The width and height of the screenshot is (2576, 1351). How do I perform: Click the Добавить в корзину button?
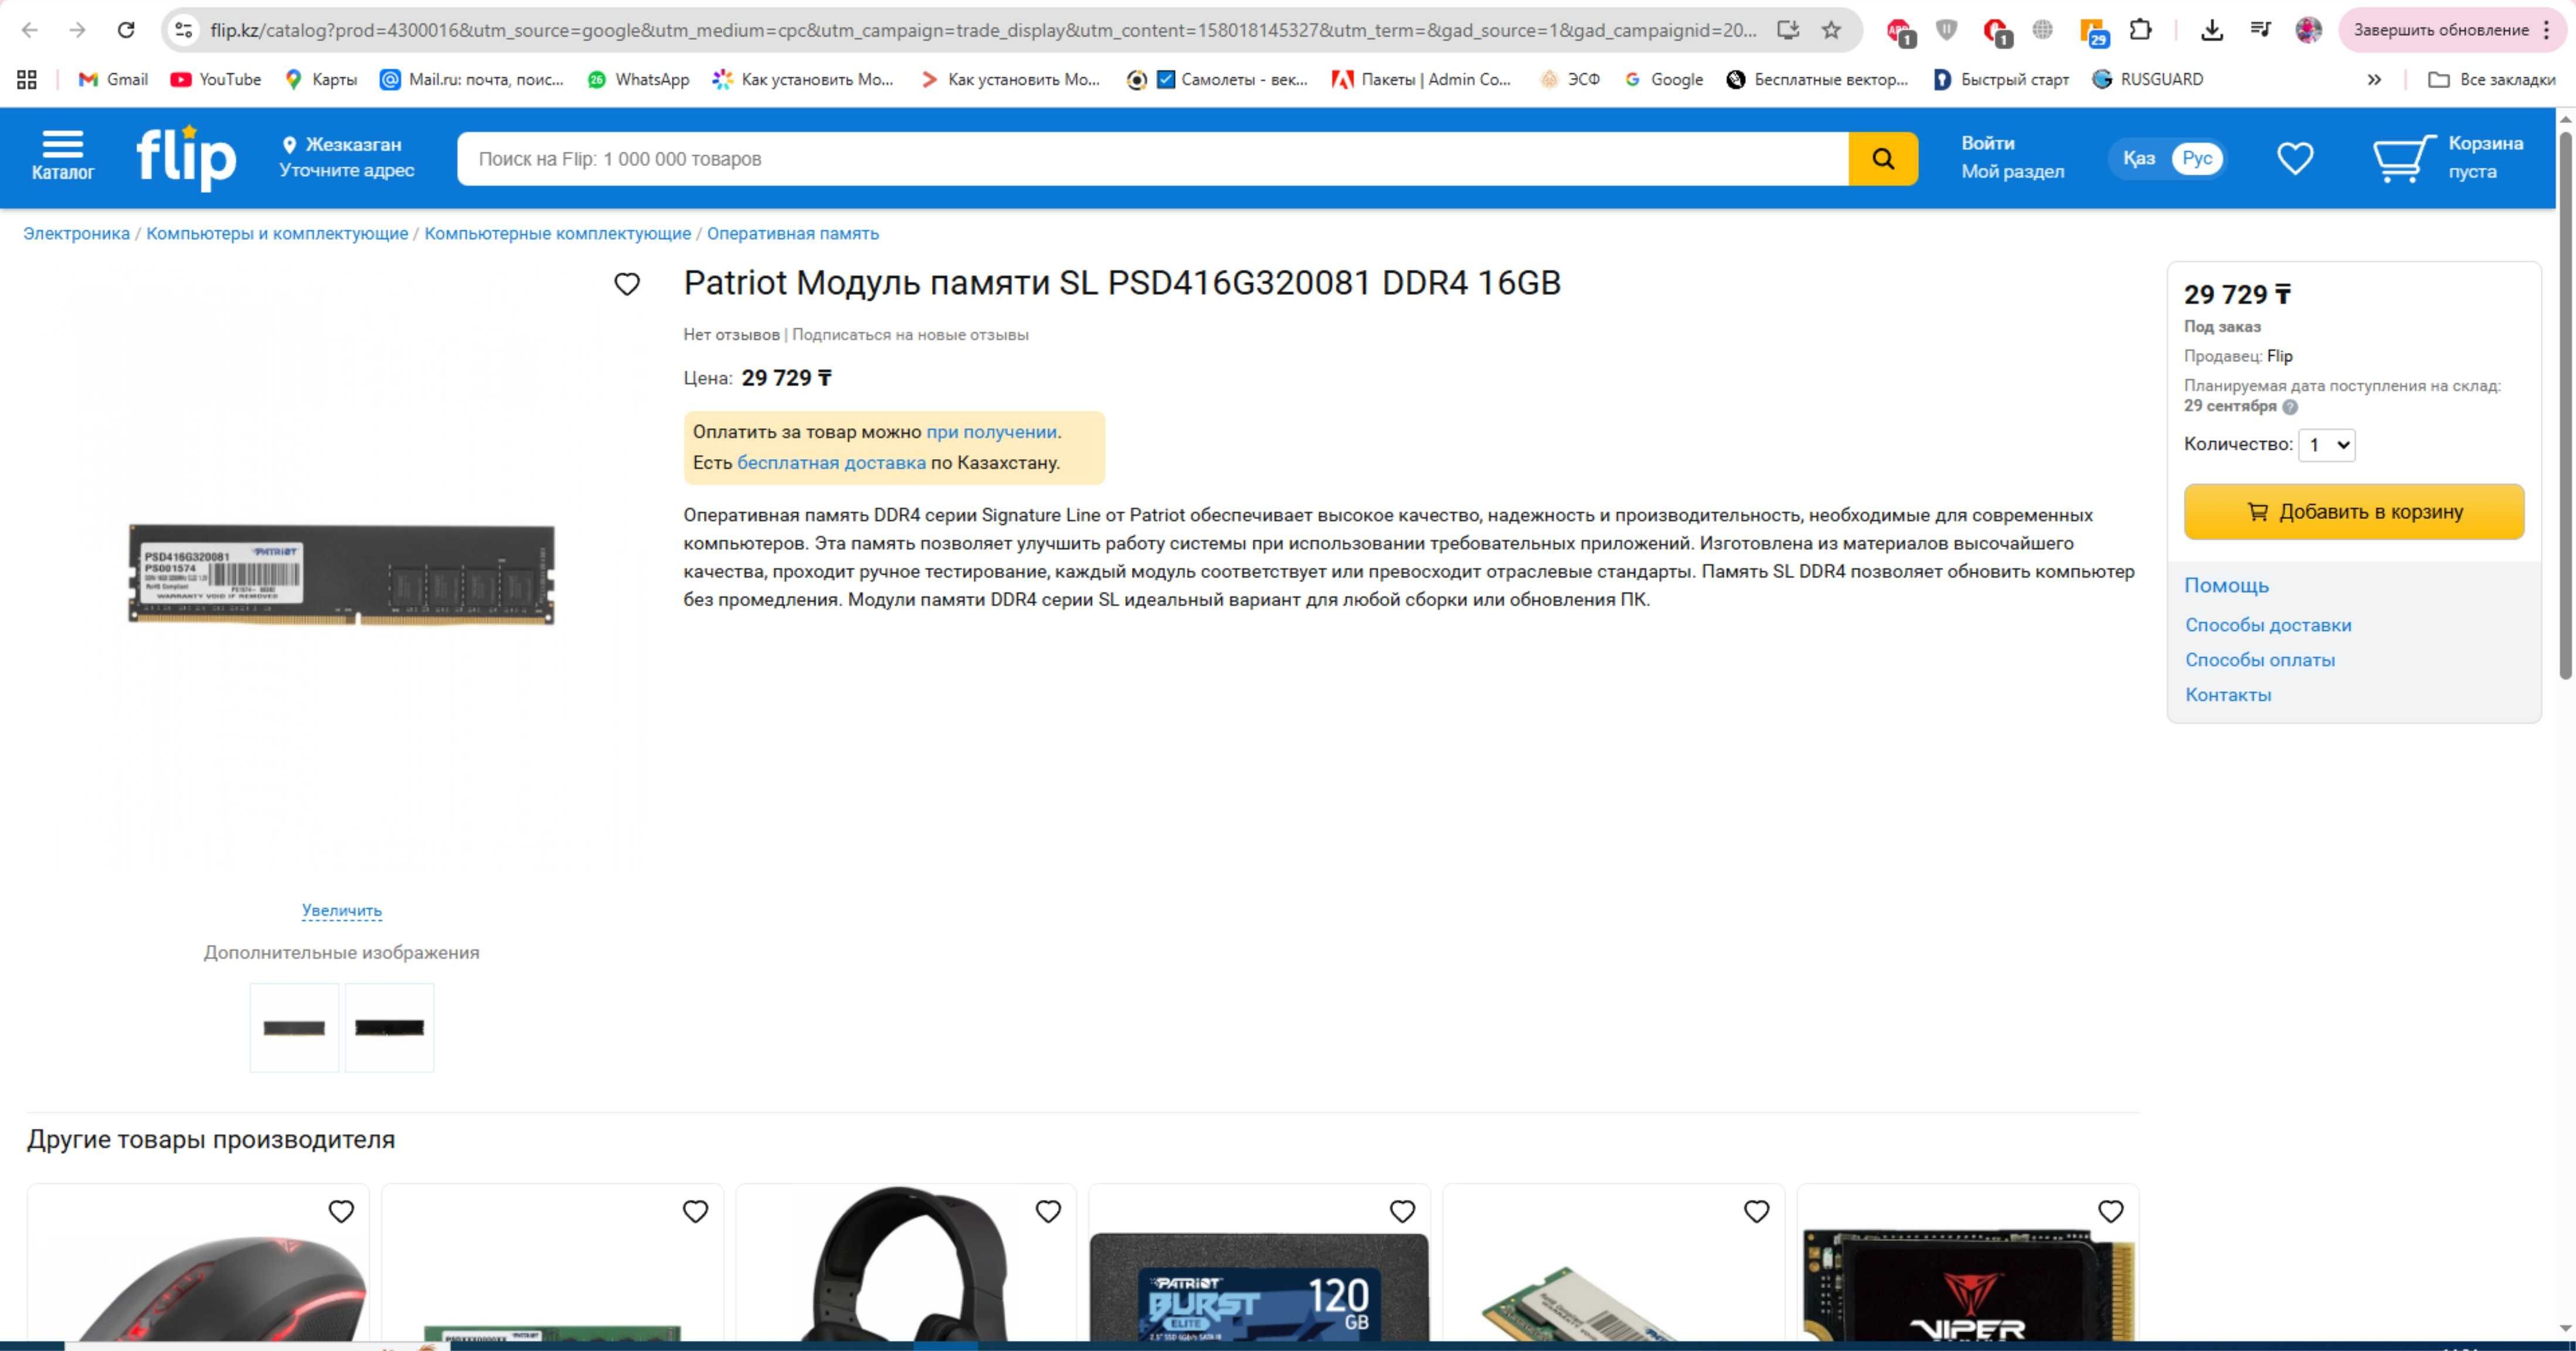coord(2354,512)
